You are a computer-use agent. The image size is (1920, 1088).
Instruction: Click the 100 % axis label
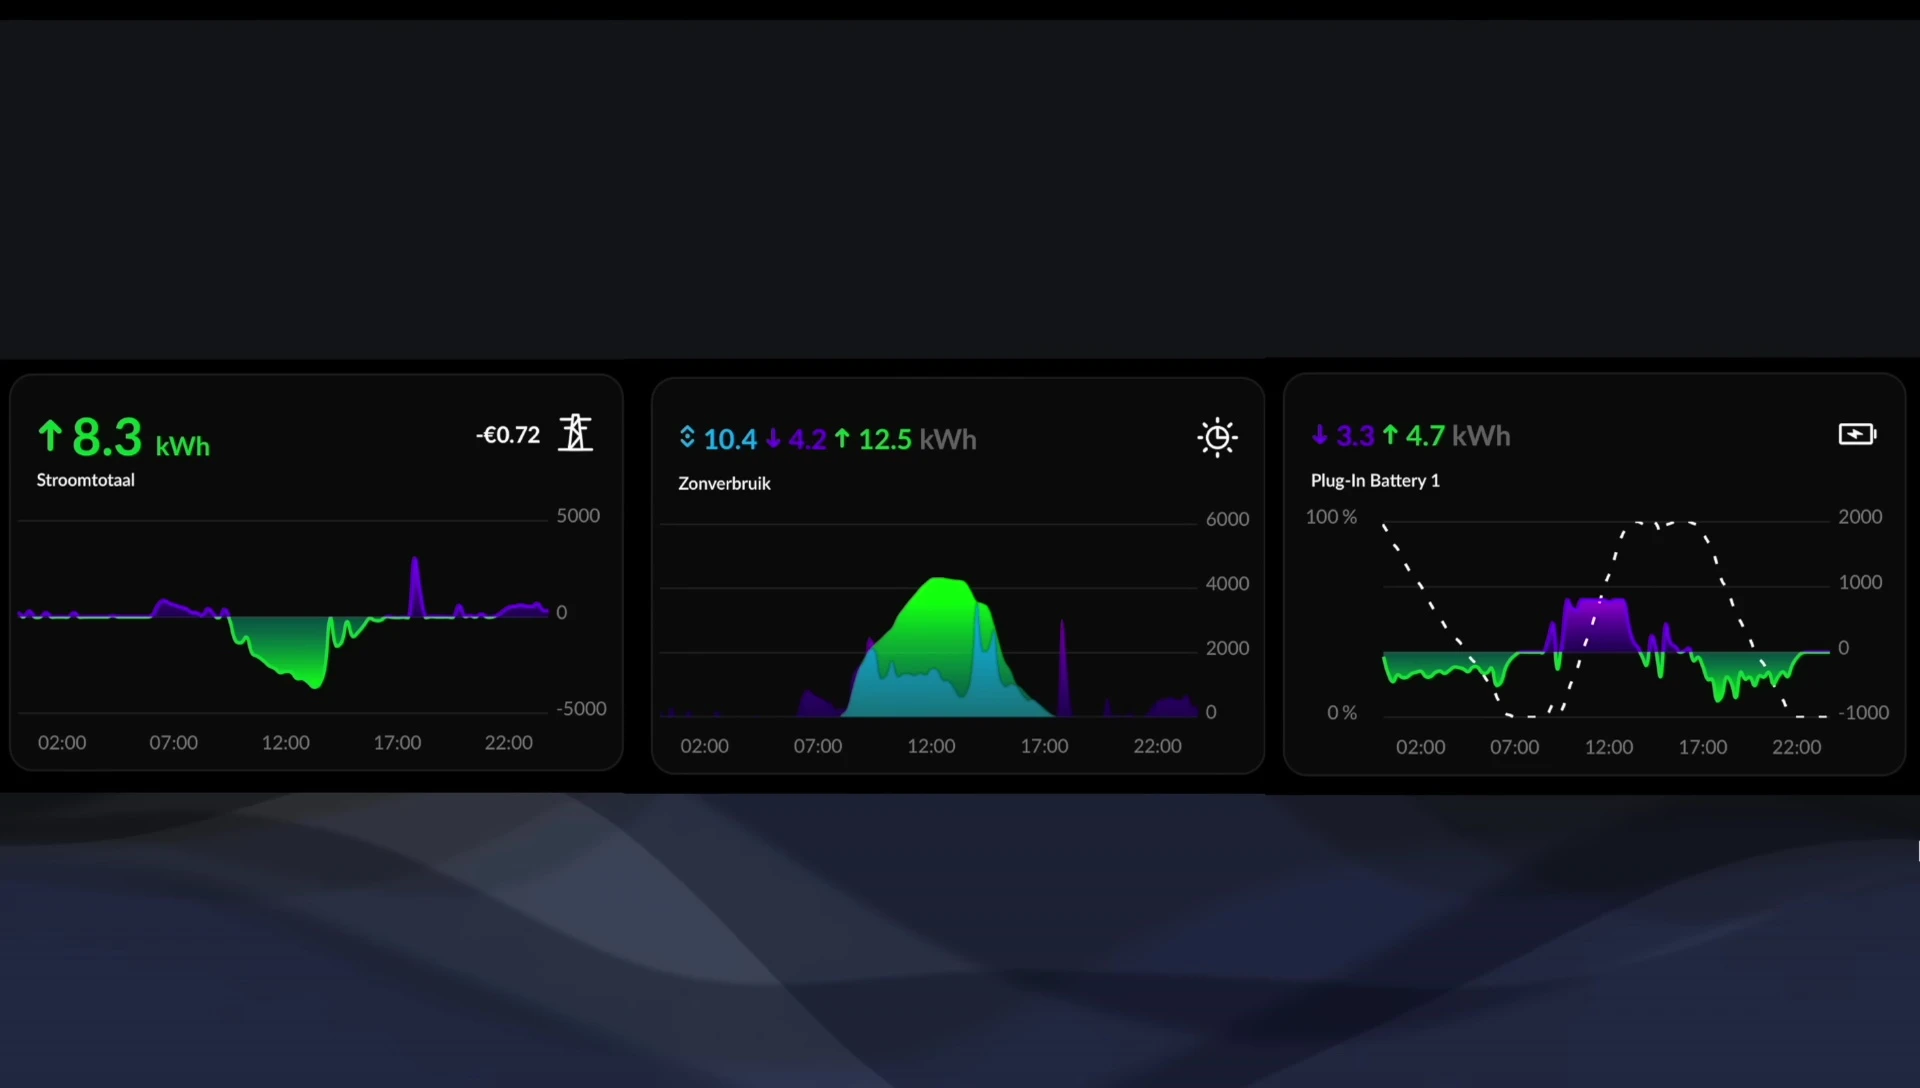[x=1331, y=517]
